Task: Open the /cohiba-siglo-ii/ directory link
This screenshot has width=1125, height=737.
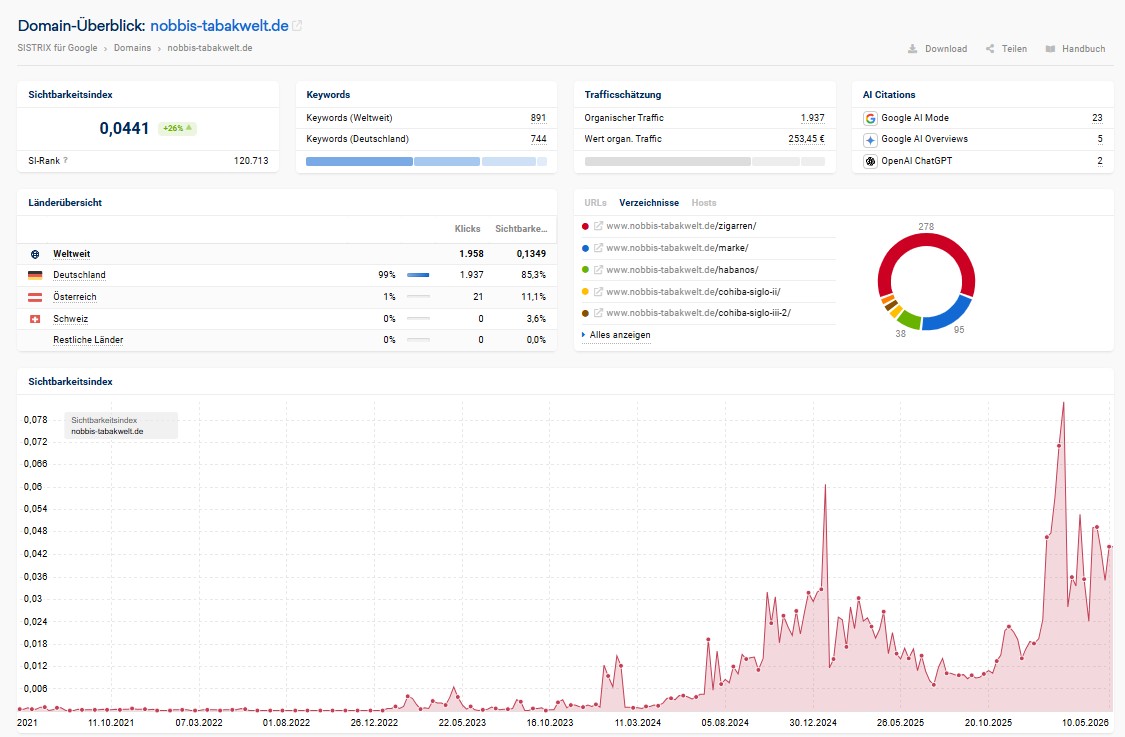Action: click(x=693, y=292)
